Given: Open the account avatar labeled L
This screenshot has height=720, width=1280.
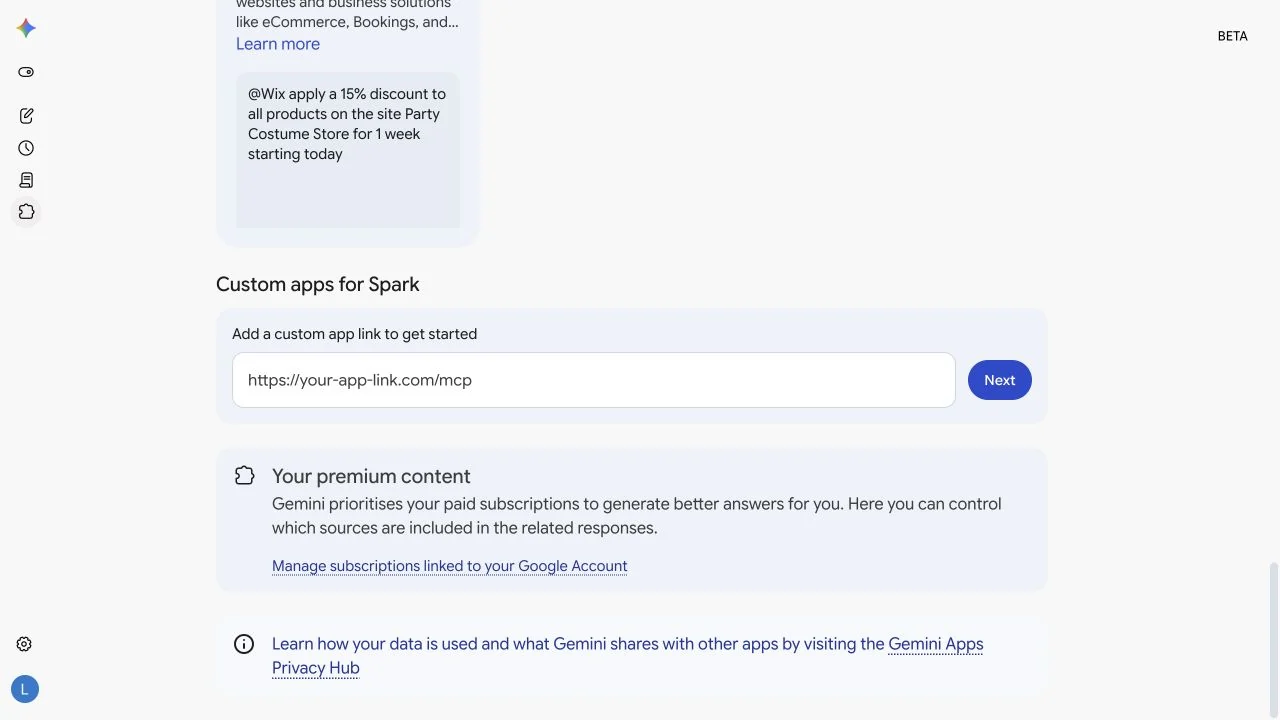Looking at the screenshot, I should (25, 689).
